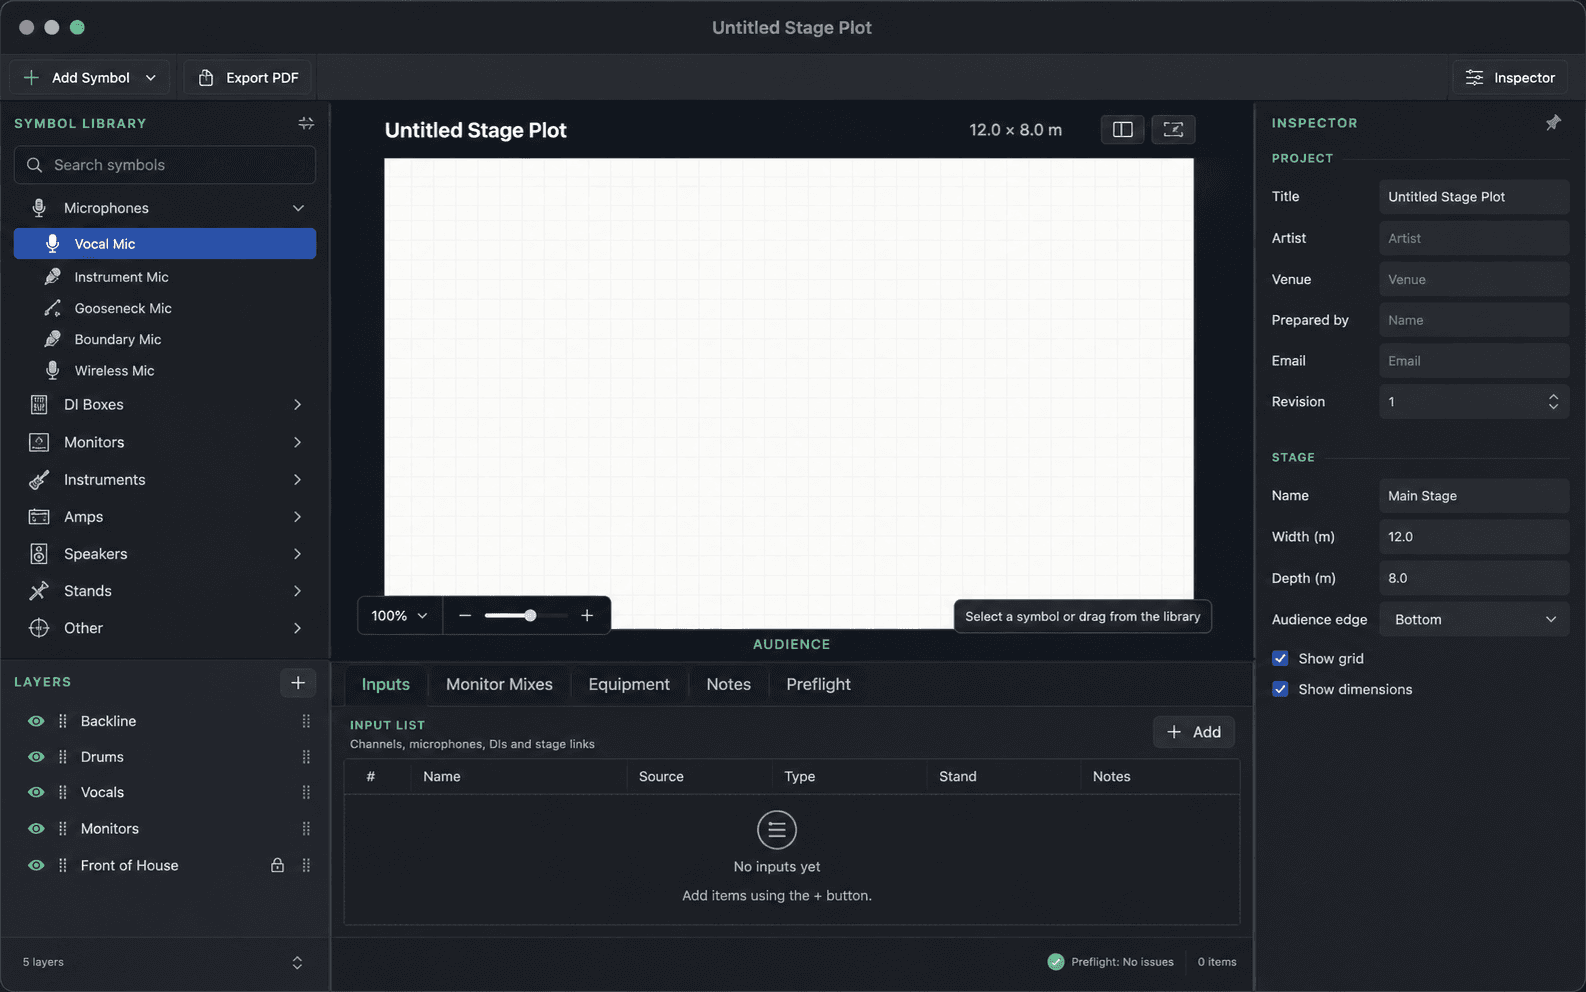Click the Other category icon
The height and width of the screenshot is (992, 1586).
coord(39,628)
